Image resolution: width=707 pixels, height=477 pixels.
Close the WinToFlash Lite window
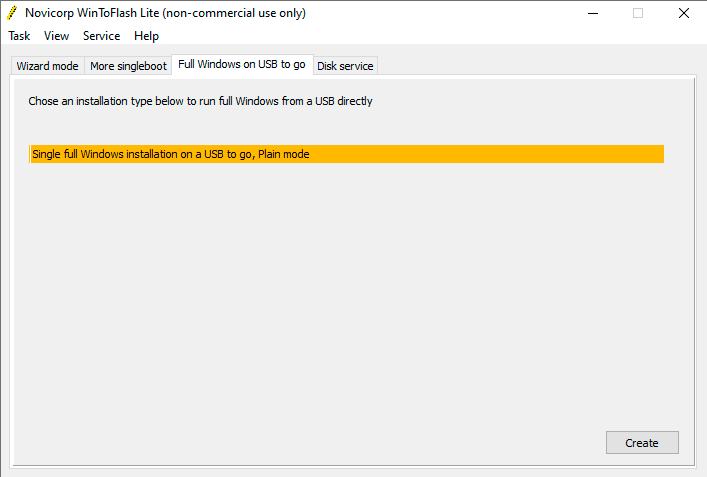coord(684,13)
